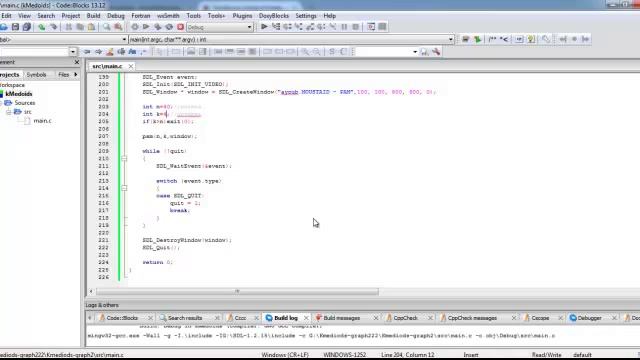The image size is (640, 360).
Task: Click the Run green arrow icon
Action: point(146,27)
